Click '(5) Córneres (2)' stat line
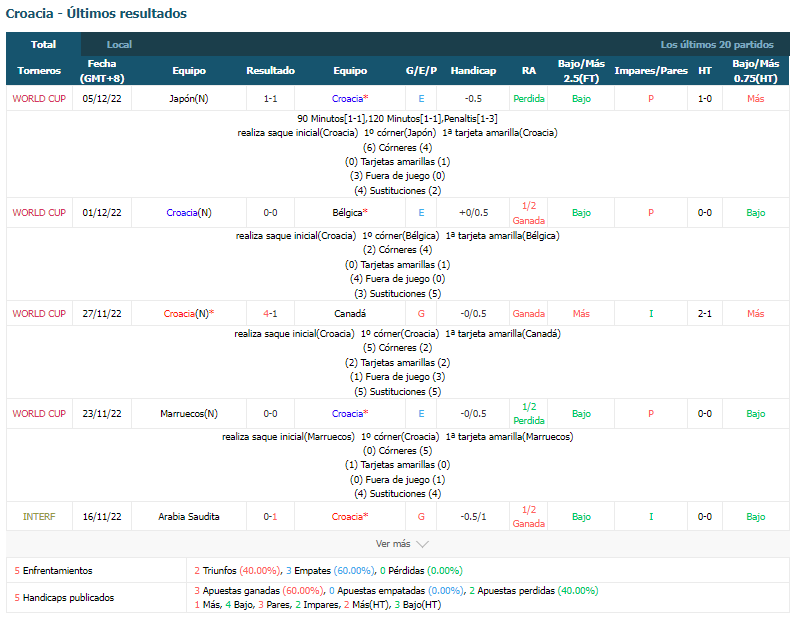Image resolution: width=798 pixels, height=619 pixels. tap(397, 347)
